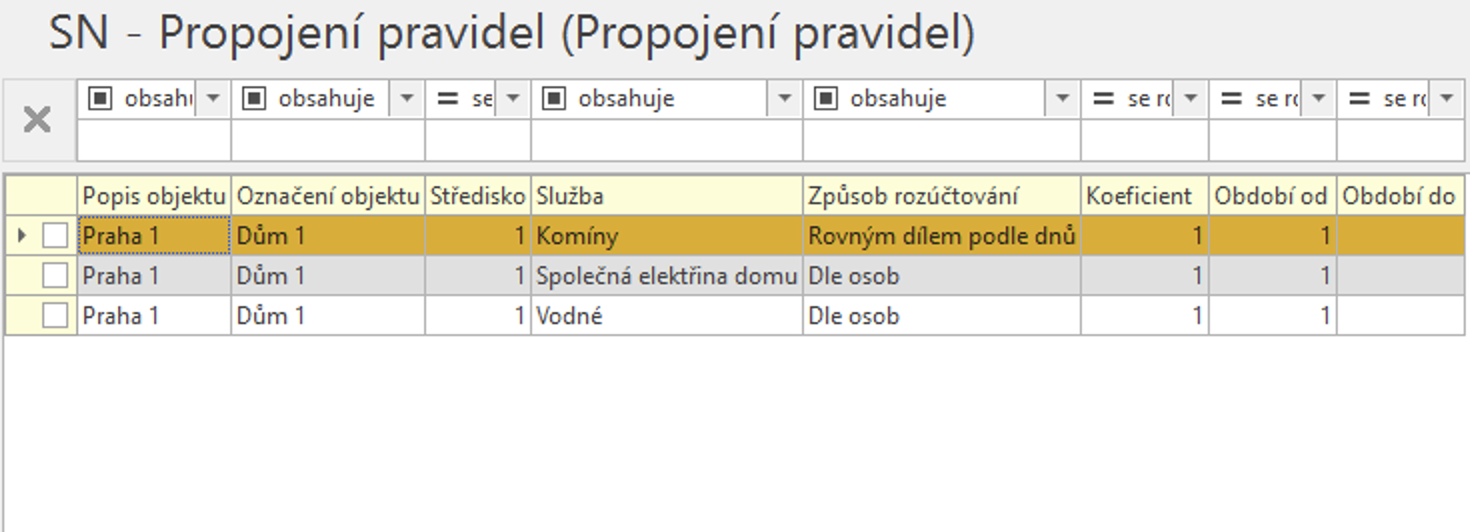Focus the Služba filter text field
This screenshot has height=532, width=1470.
coord(666,141)
